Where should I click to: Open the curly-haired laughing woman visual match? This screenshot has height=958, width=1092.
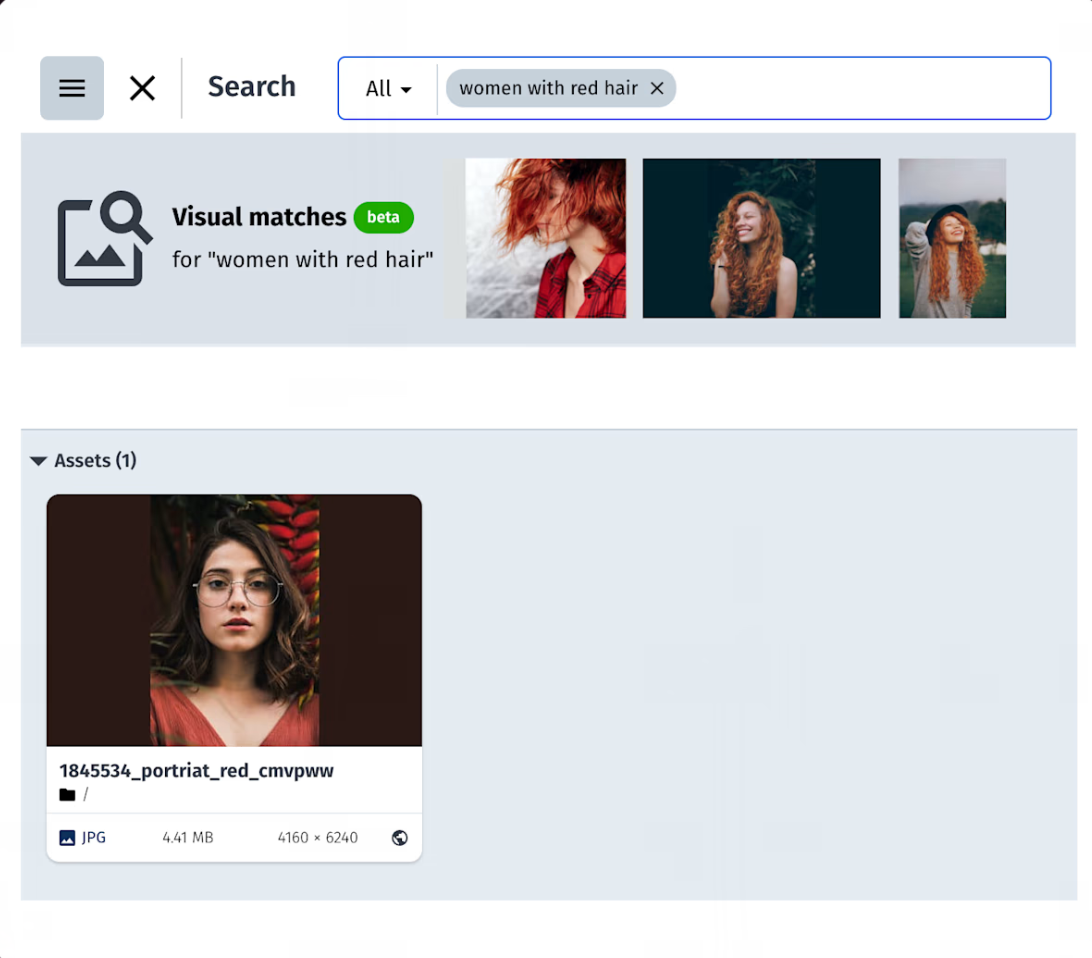(761, 238)
